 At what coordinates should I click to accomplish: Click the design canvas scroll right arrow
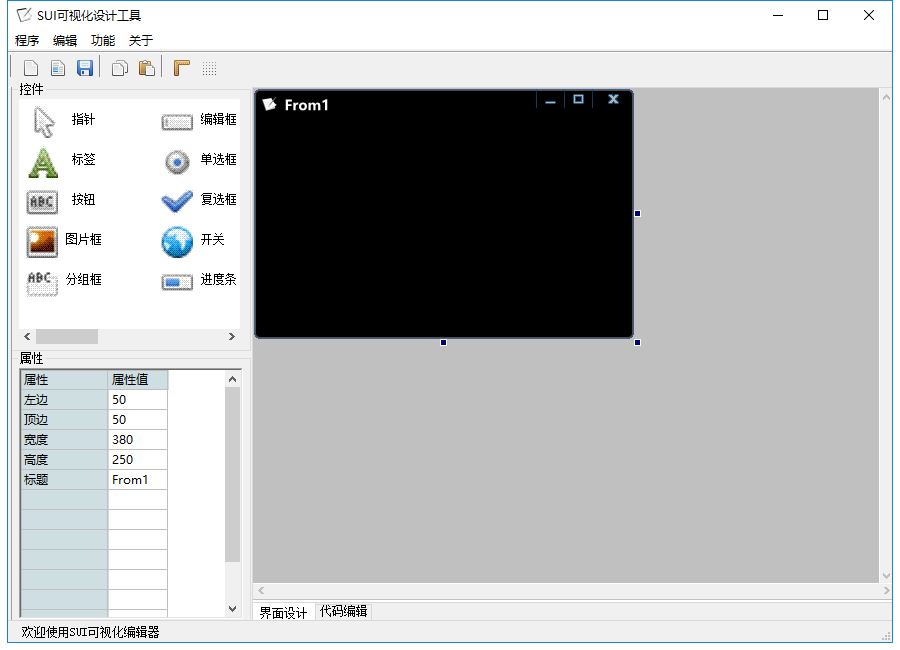(x=886, y=590)
